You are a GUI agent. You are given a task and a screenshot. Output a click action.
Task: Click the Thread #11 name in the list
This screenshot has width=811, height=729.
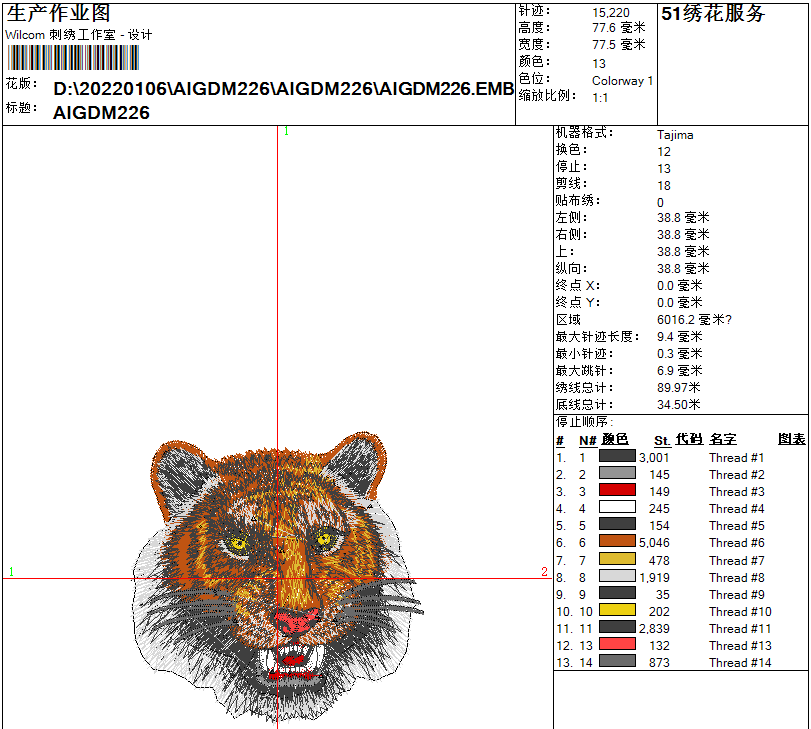tap(740, 628)
